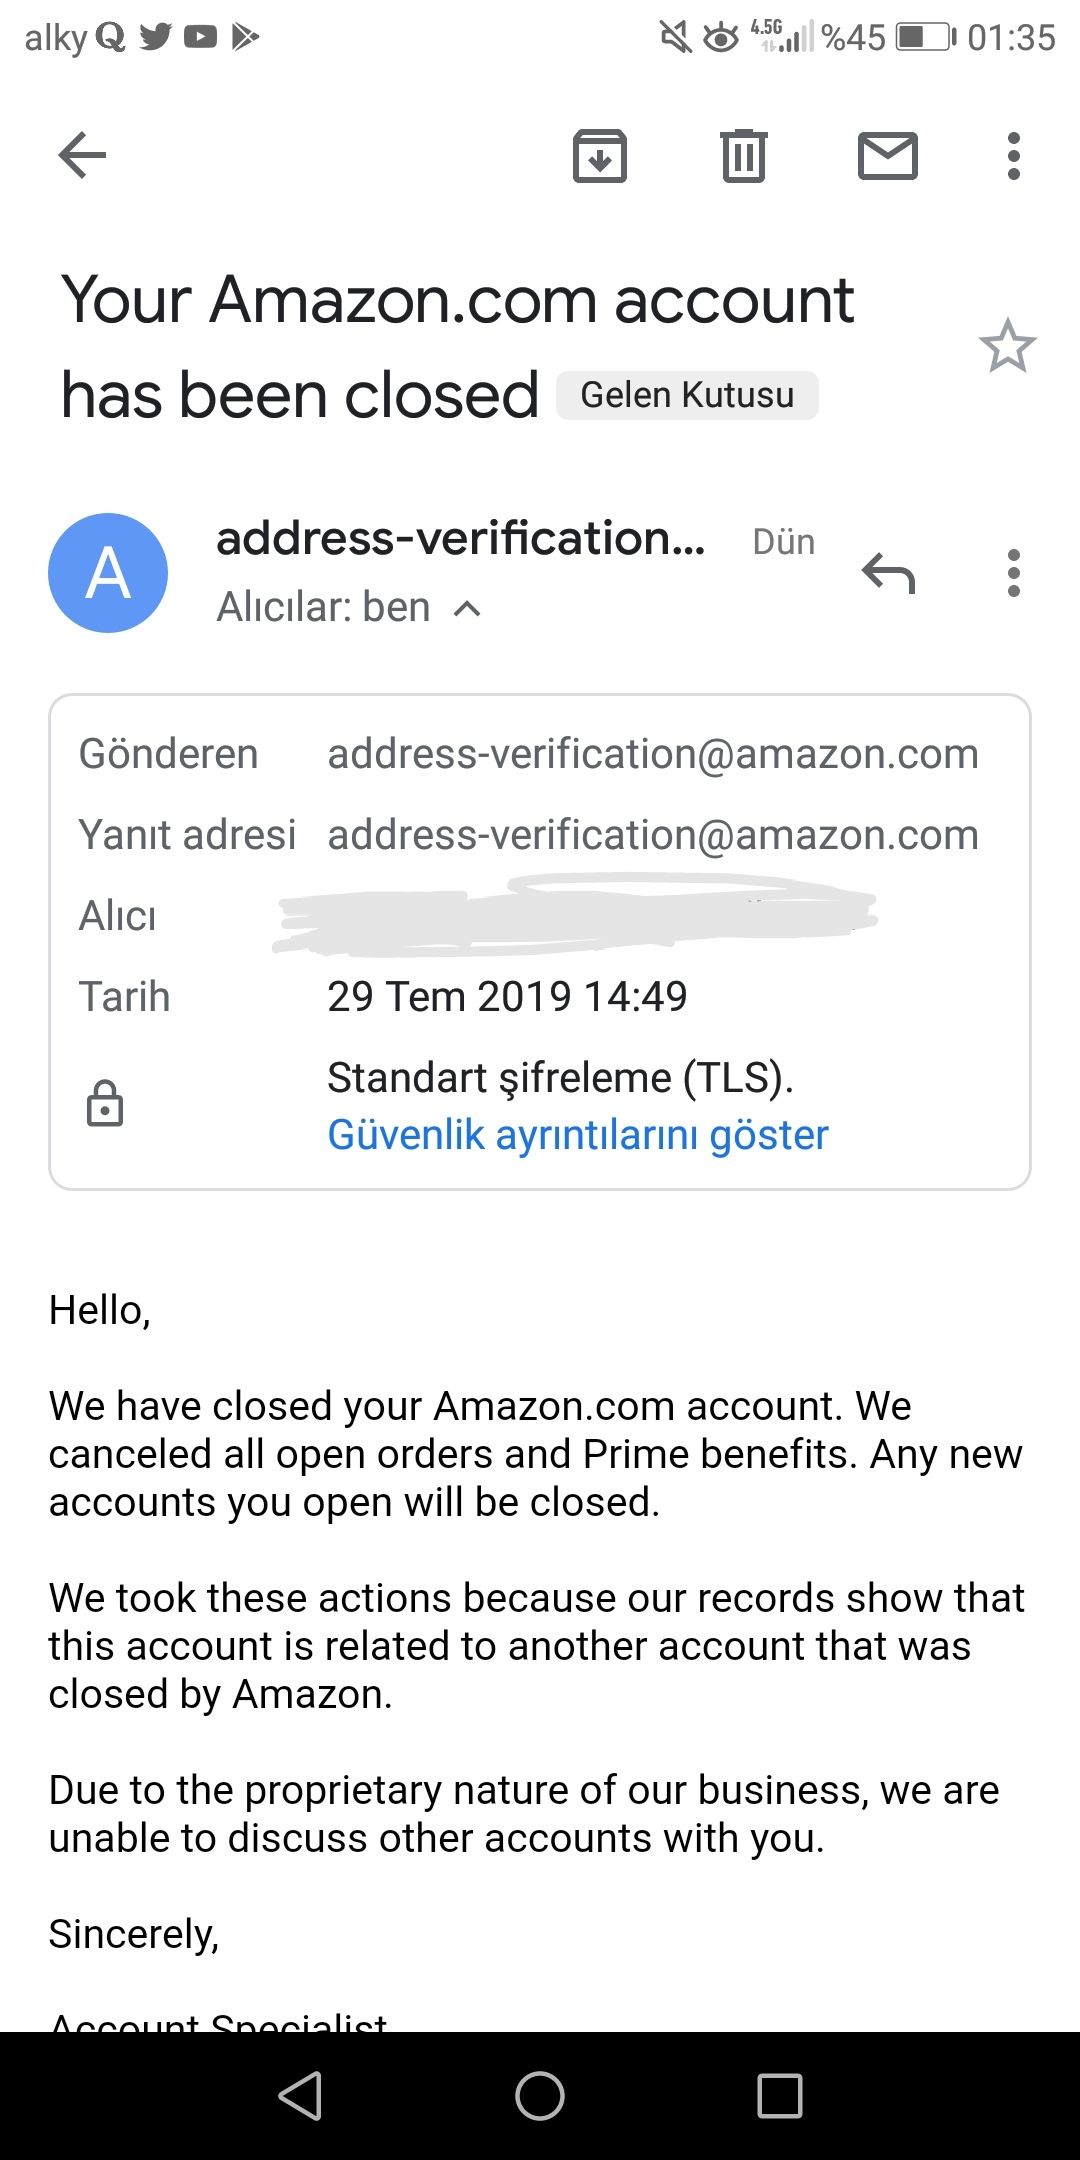Tap the TLS lock icon
This screenshot has height=2160, width=1080.
coord(105,1104)
